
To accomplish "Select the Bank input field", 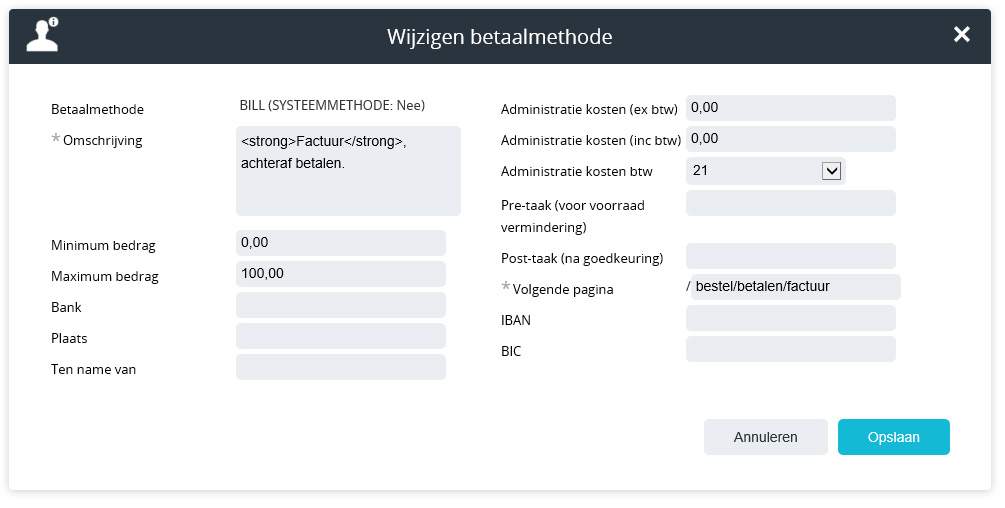I will (x=340, y=305).
